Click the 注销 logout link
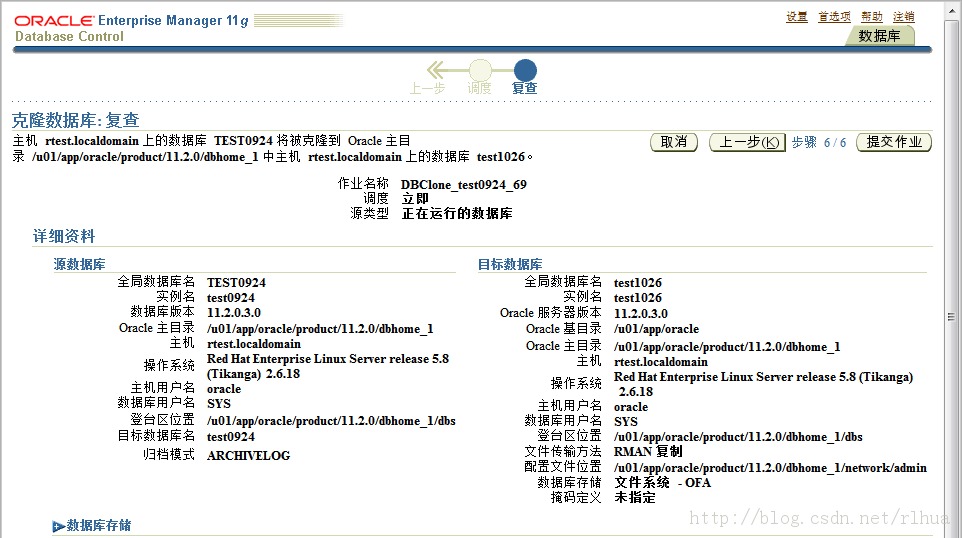 pyautogui.click(x=904, y=17)
